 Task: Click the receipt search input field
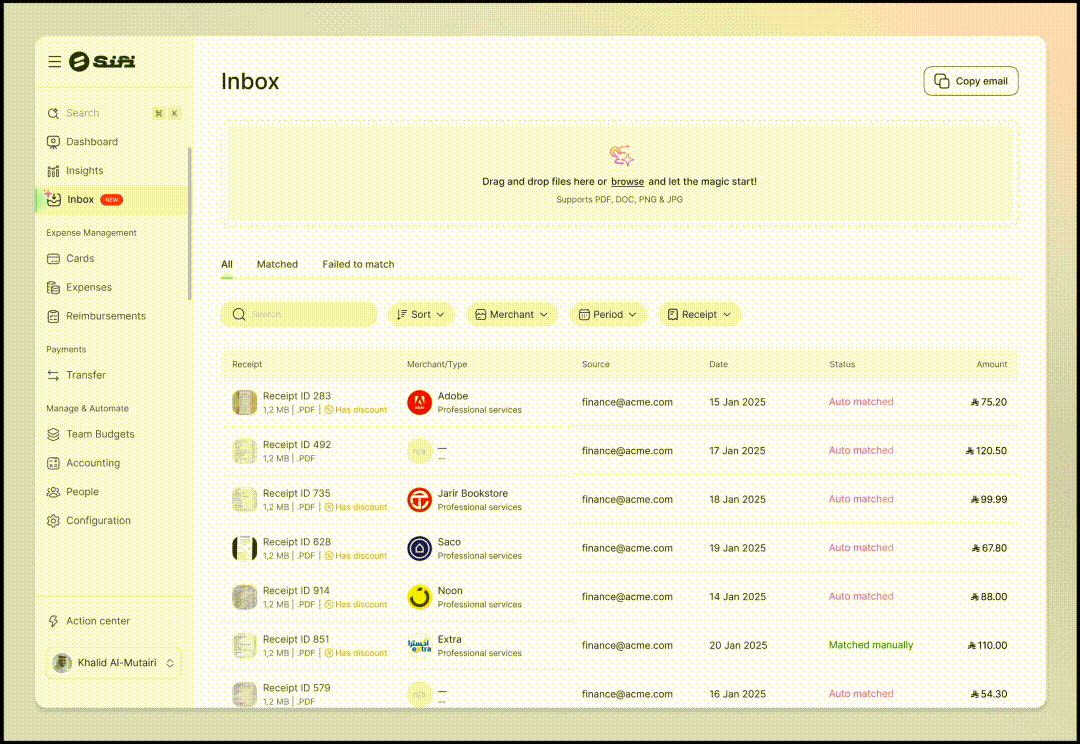pos(305,314)
